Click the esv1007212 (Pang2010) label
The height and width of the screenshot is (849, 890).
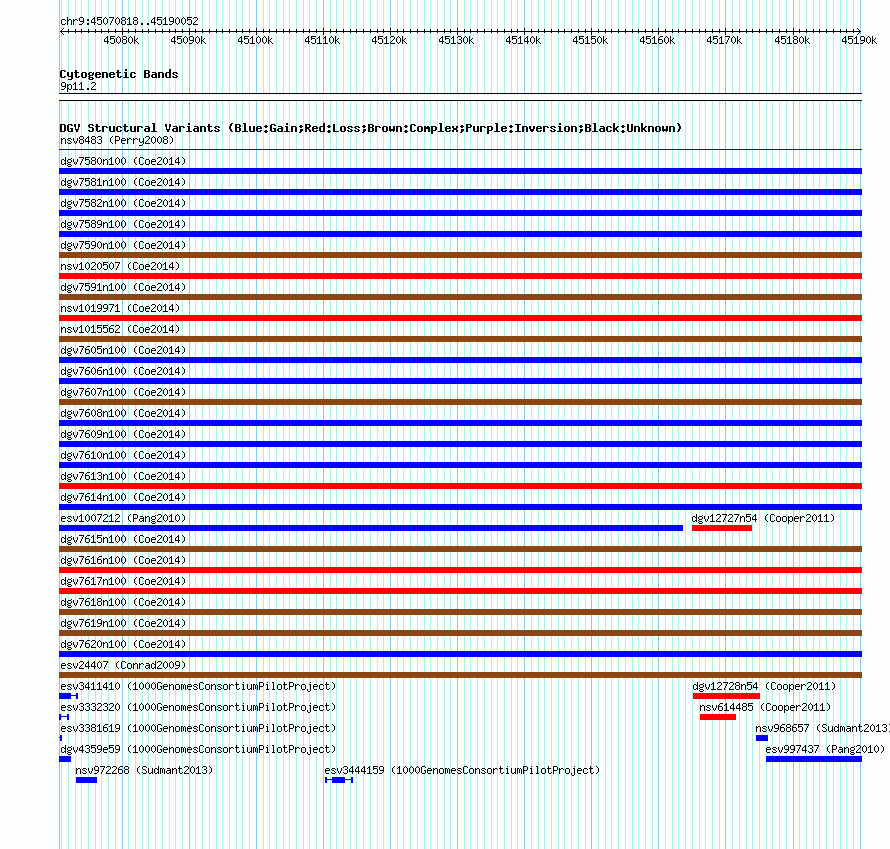(x=123, y=518)
